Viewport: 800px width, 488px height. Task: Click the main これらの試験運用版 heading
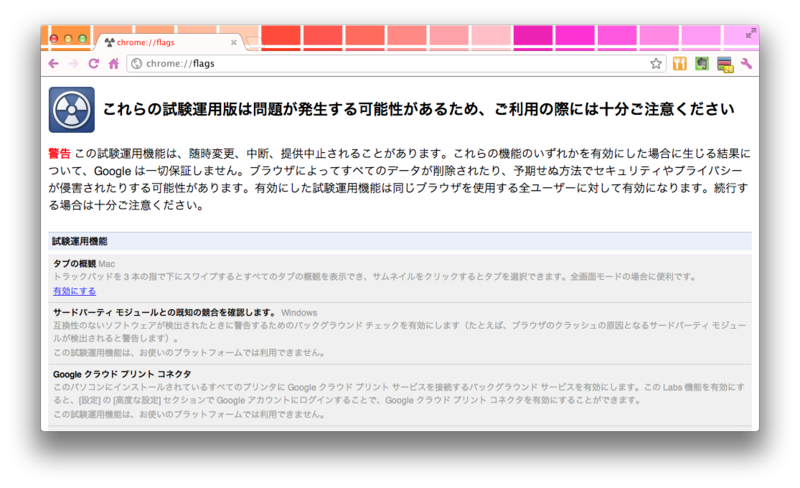pyautogui.click(x=418, y=109)
